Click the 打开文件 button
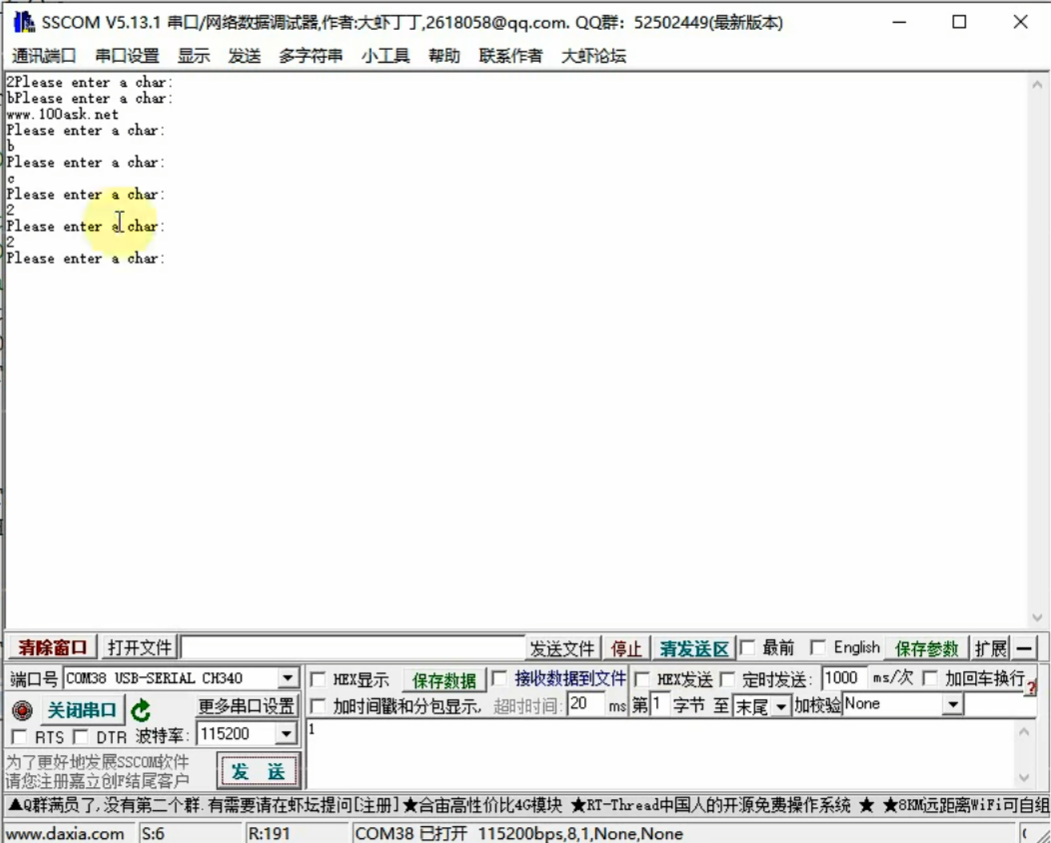1051x843 pixels. (x=139, y=648)
